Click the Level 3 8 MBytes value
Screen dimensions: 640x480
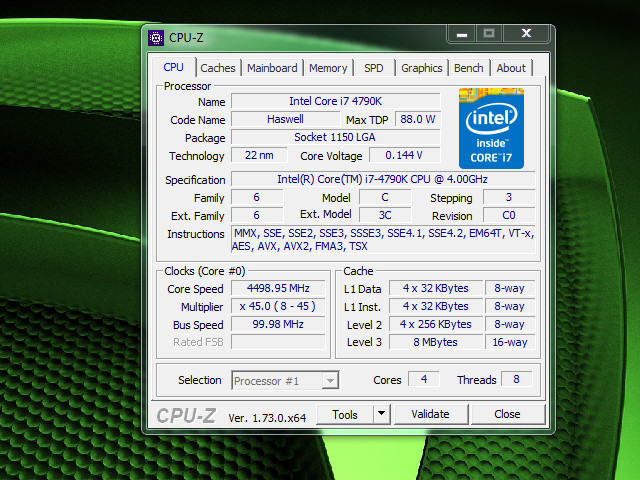(x=436, y=342)
